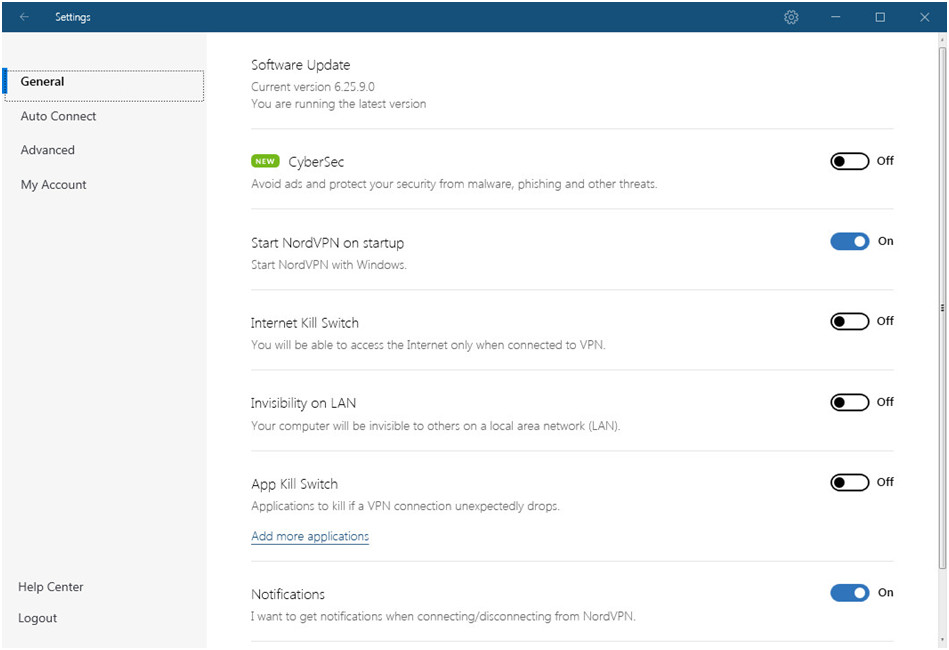Switch to Advanced settings
Viewport: 949px width, 650px height.
47,150
